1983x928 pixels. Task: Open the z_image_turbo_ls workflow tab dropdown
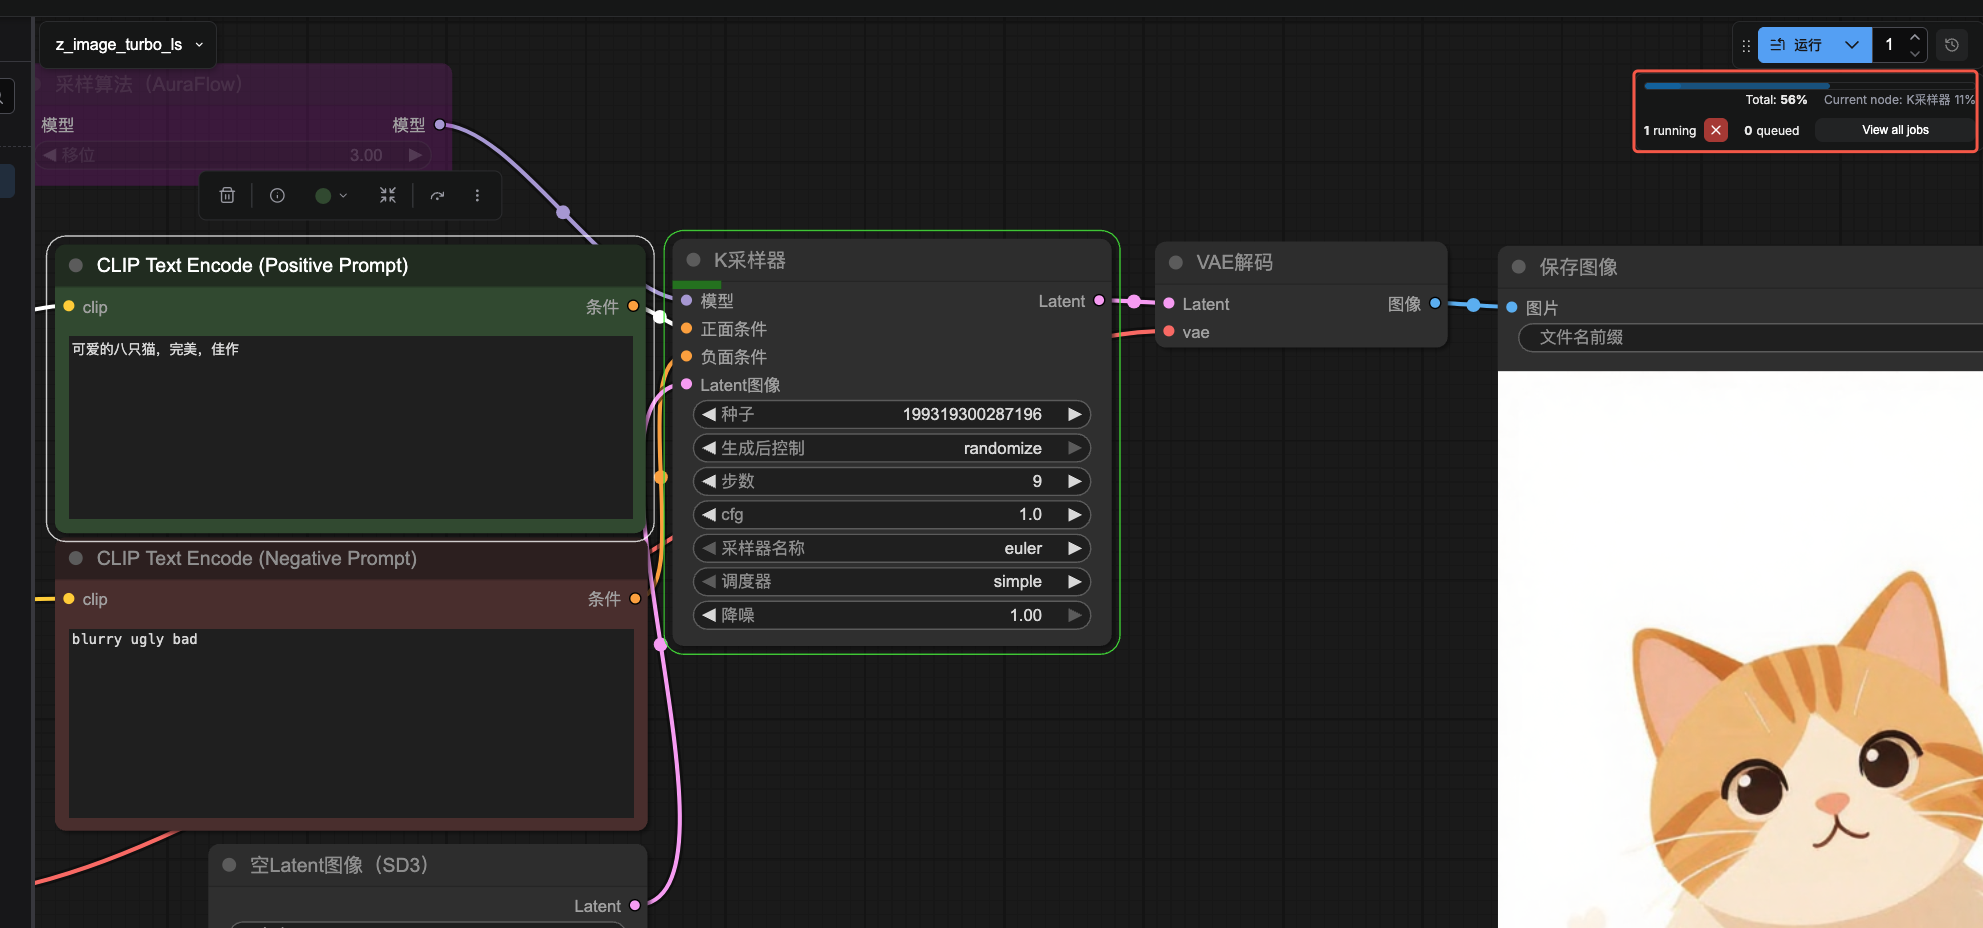(128, 45)
